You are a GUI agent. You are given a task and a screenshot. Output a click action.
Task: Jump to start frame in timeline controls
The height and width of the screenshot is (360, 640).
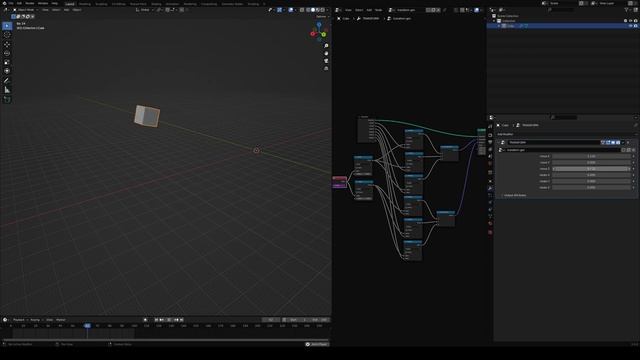pyautogui.click(x=156, y=320)
